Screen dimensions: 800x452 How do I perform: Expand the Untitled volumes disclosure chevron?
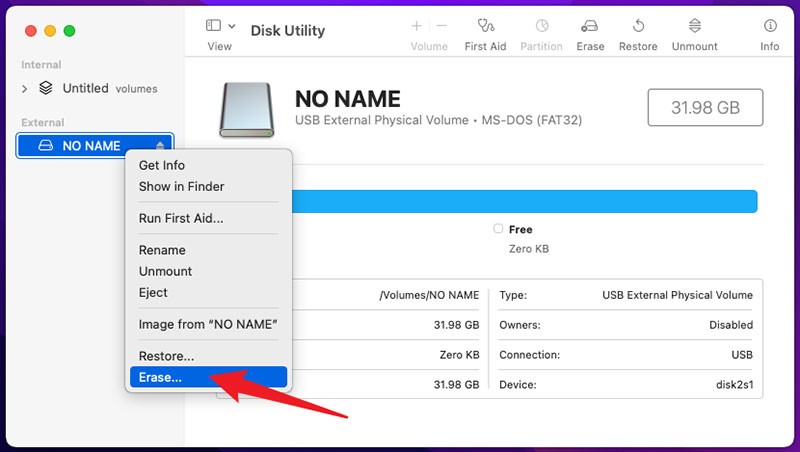(24, 89)
